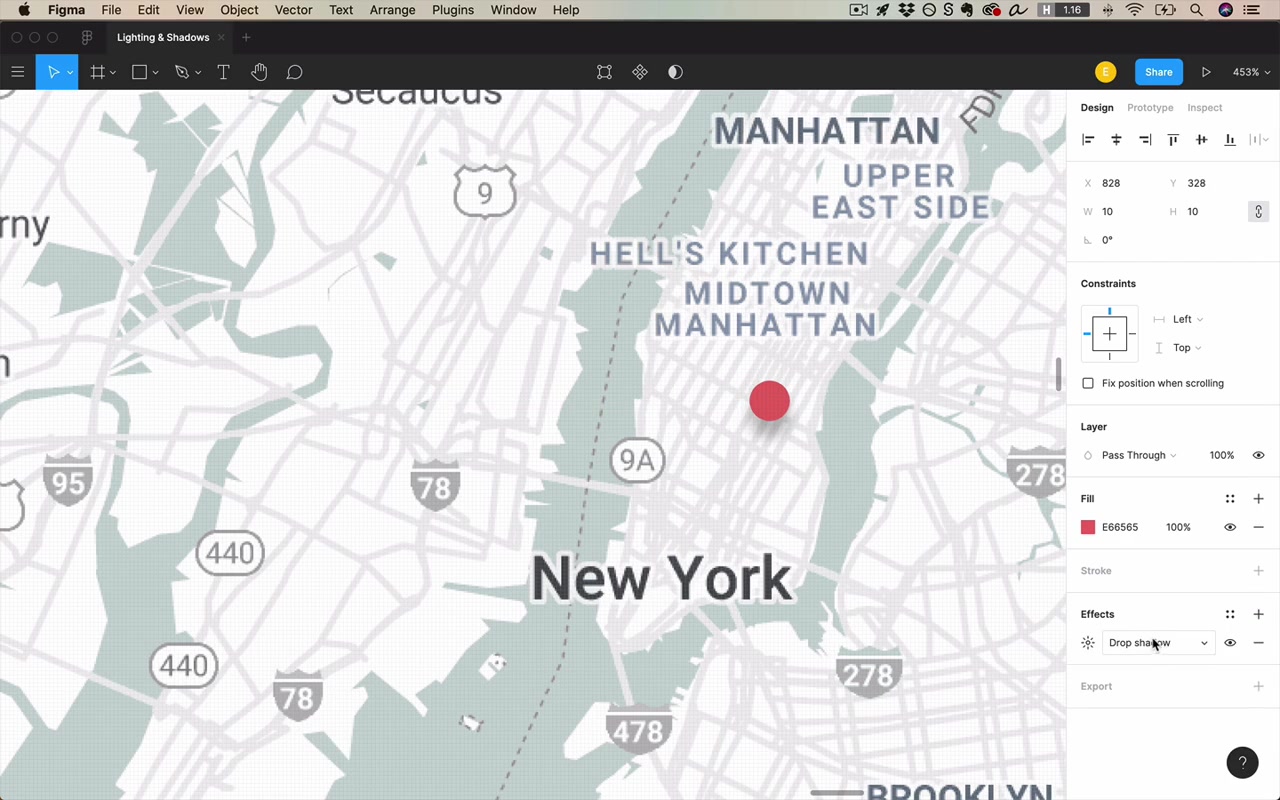The image size is (1280, 800).
Task: Select the Frame tool
Action: 97,72
